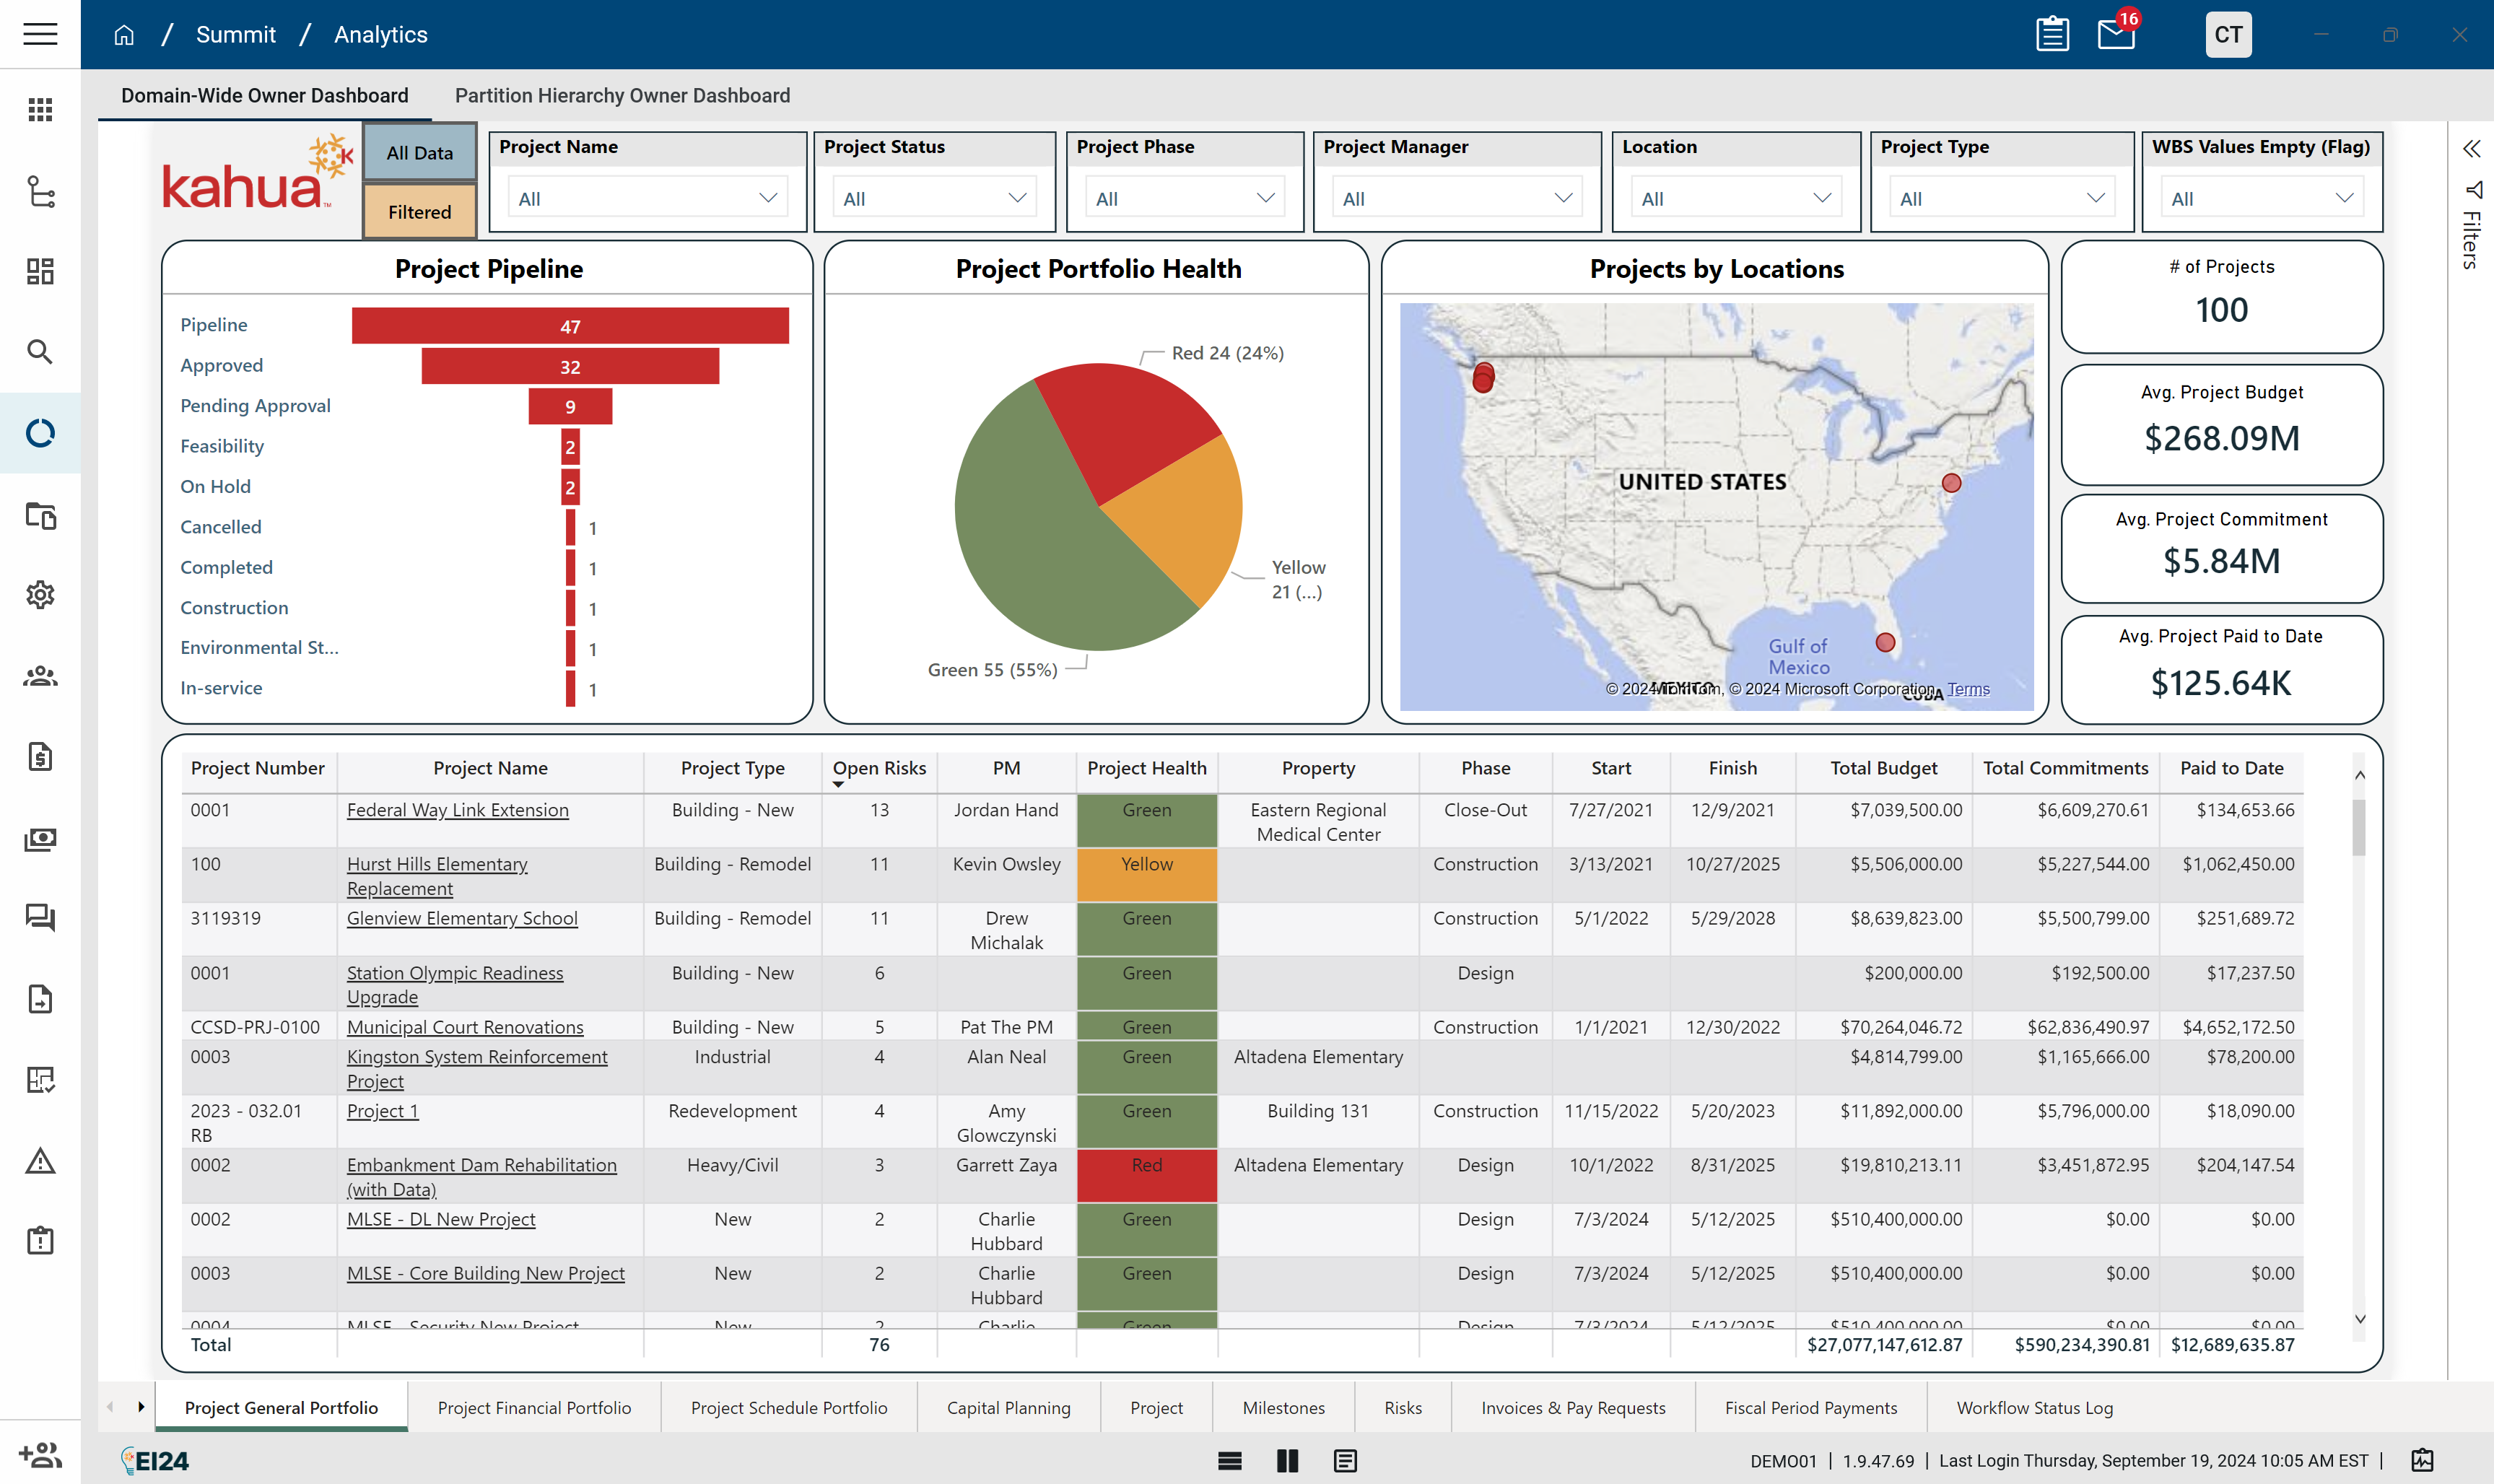
Task: Open the apps grid icon in sidebar
Action: (x=40, y=110)
